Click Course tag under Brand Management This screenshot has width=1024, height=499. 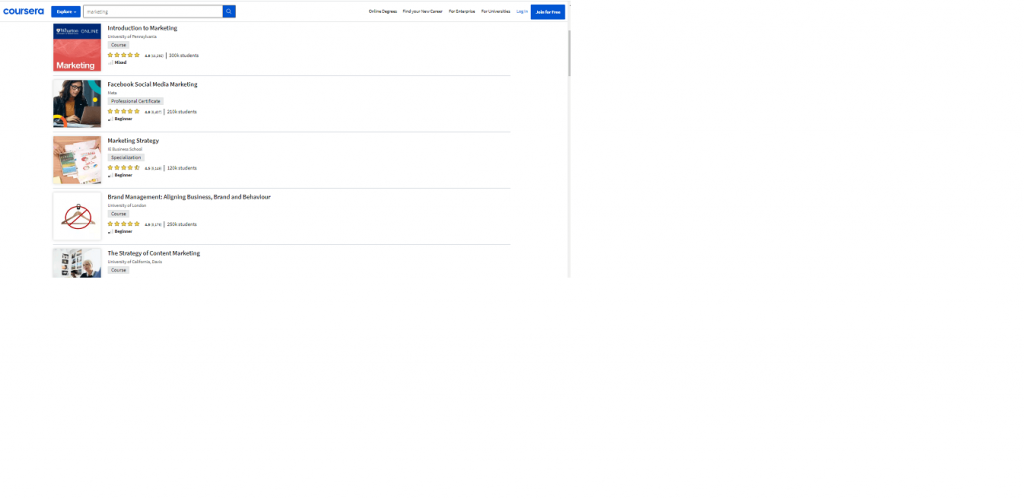pyautogui.click(x=118, y=214)
